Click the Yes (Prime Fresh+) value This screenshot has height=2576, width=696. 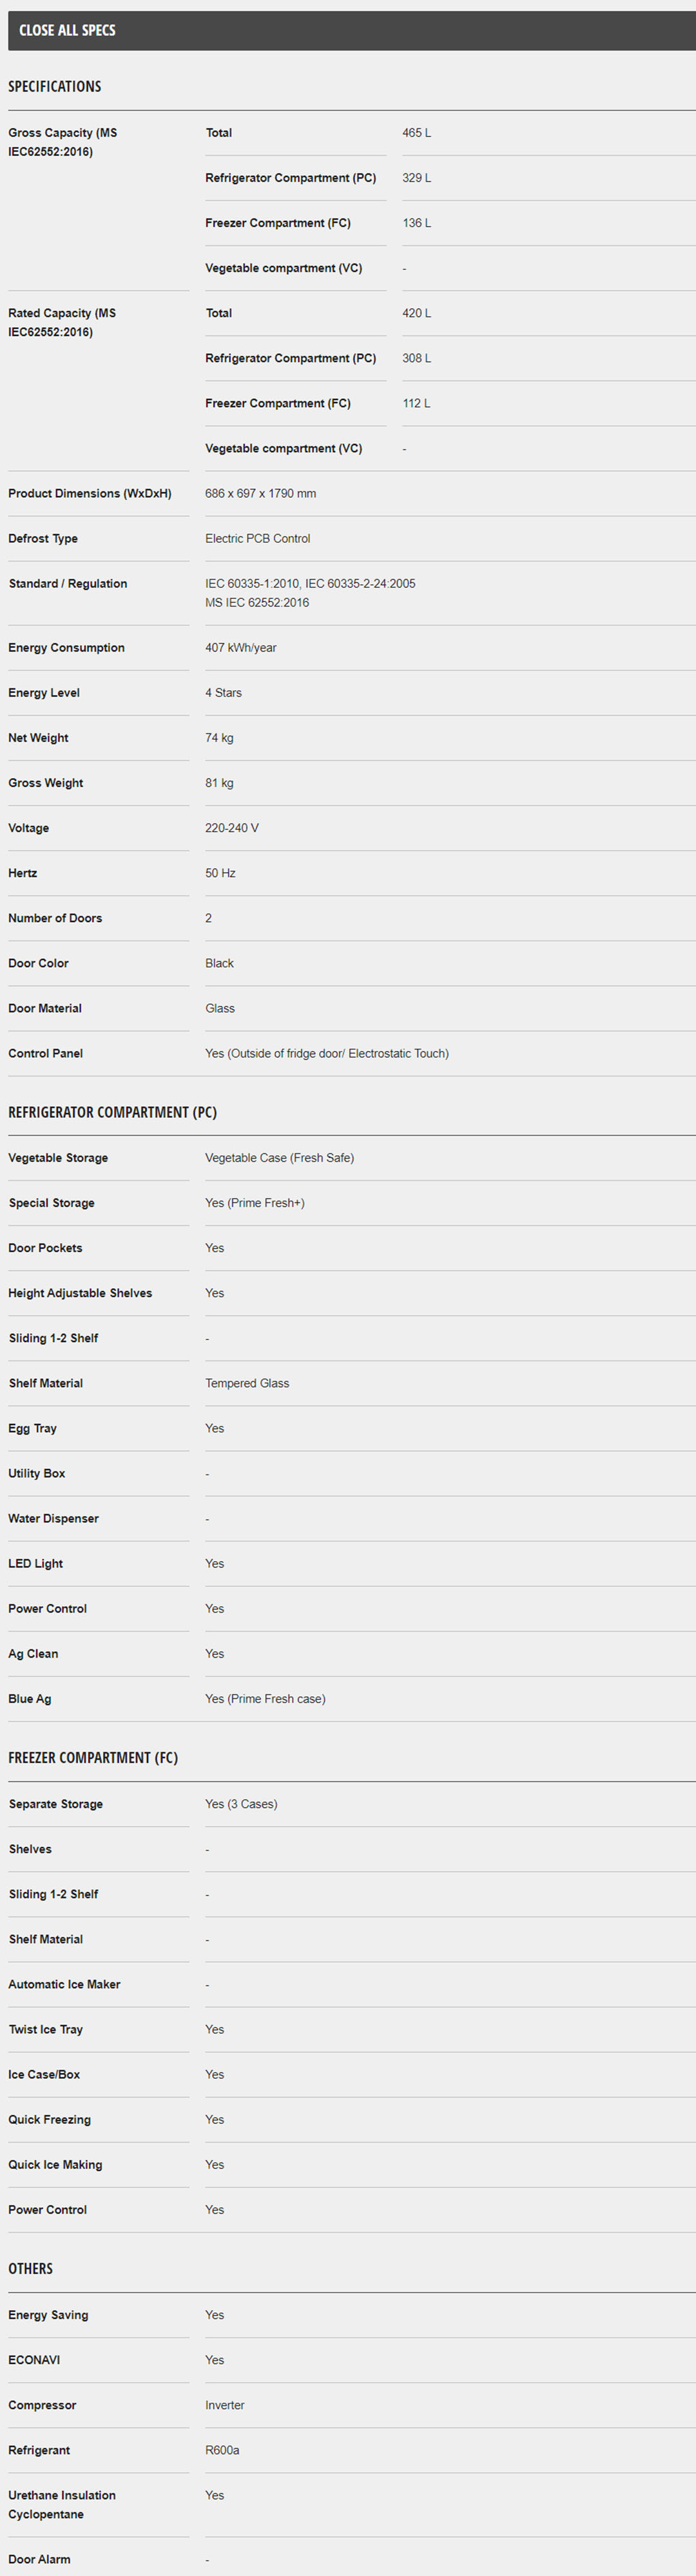254,1203
